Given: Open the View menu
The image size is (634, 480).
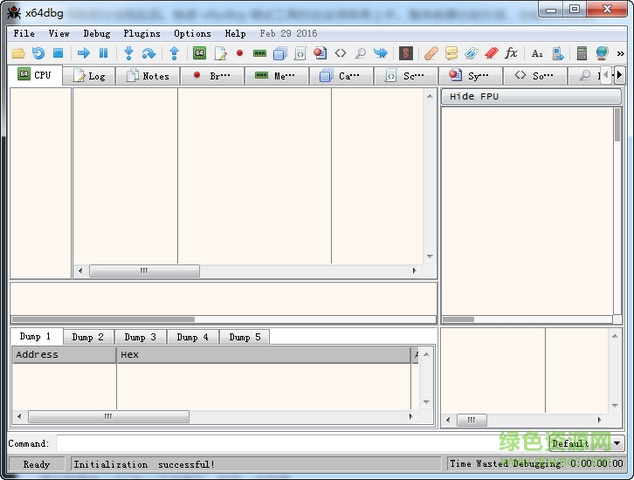Looking at the screenshot, I should pyautogui.click(x=59, y=34).
